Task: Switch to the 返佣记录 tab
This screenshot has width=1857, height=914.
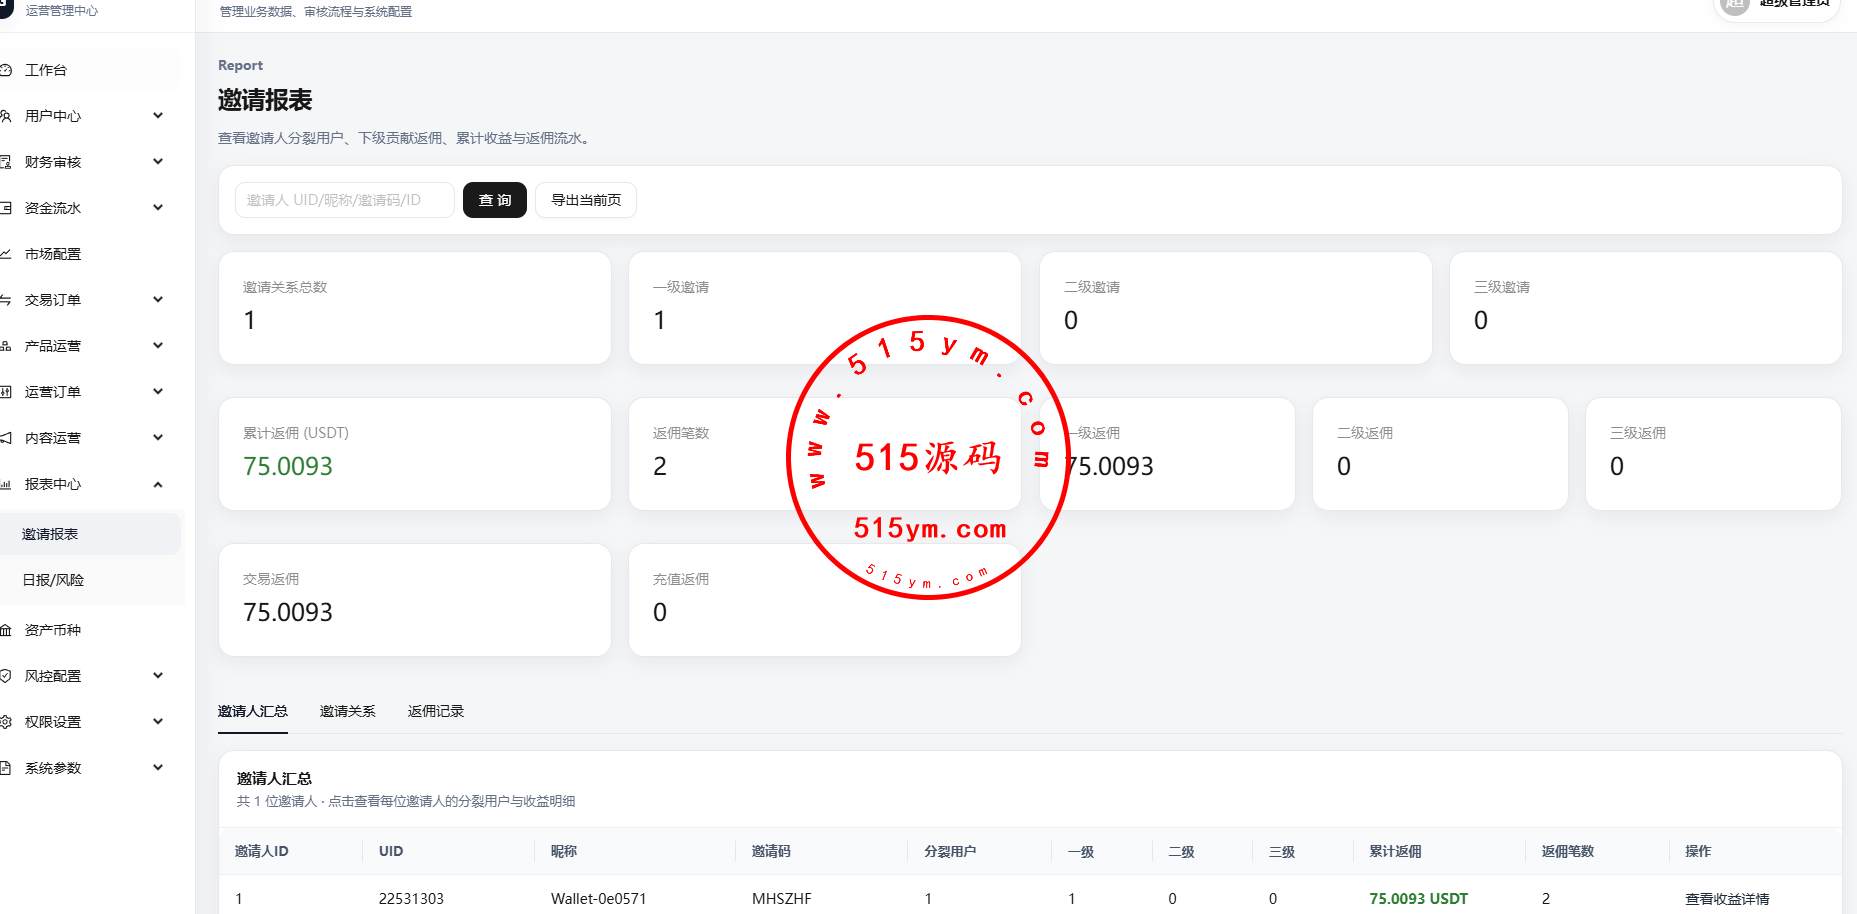Action: pos(436,711)
